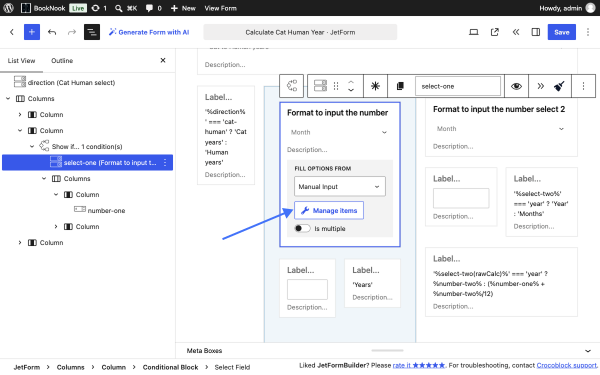
Task: Click the View Form link
Action: pyautogui.click(x=220, y=8)
